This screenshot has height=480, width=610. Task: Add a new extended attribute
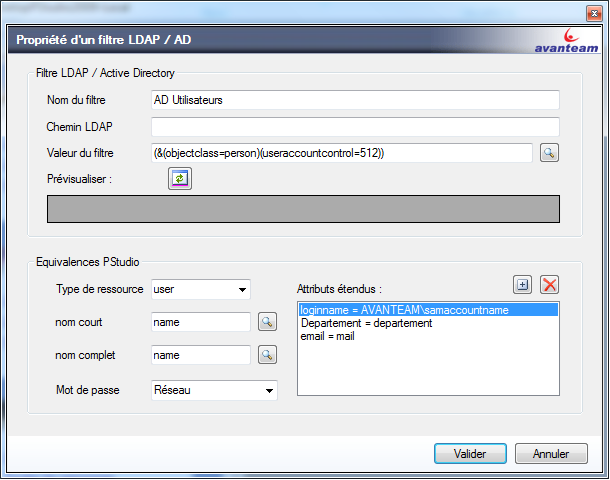click(x=522, y=285)
